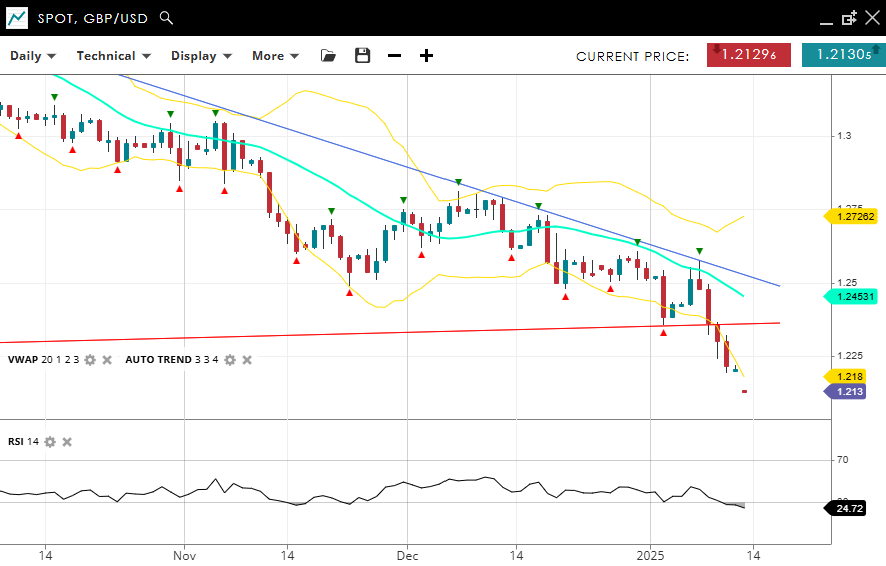Save chart with floppy disk icon
This screenshot has width=886, height=566.
click(362, 56)
